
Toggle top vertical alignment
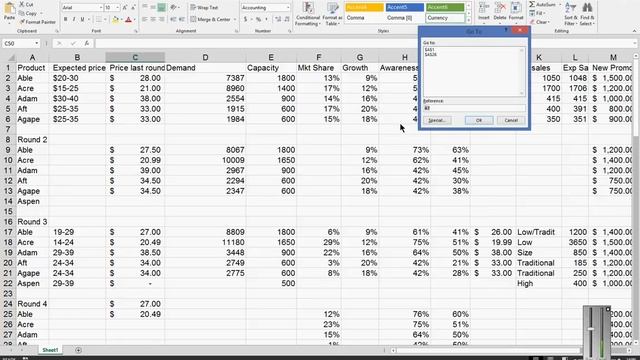tap(145, 7)
